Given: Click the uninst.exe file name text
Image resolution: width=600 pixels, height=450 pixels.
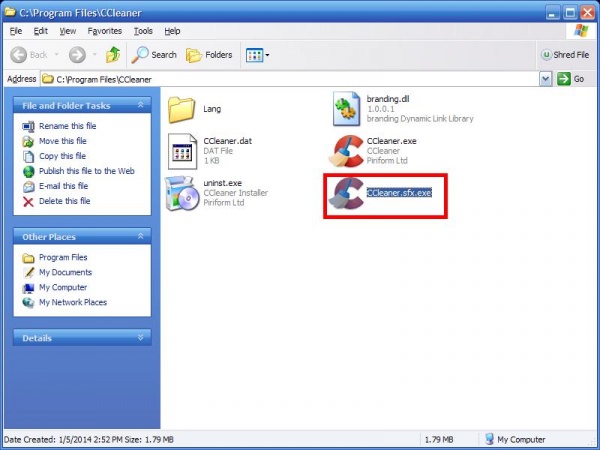Looking at the screenshot, I should [x=223, y=183].
